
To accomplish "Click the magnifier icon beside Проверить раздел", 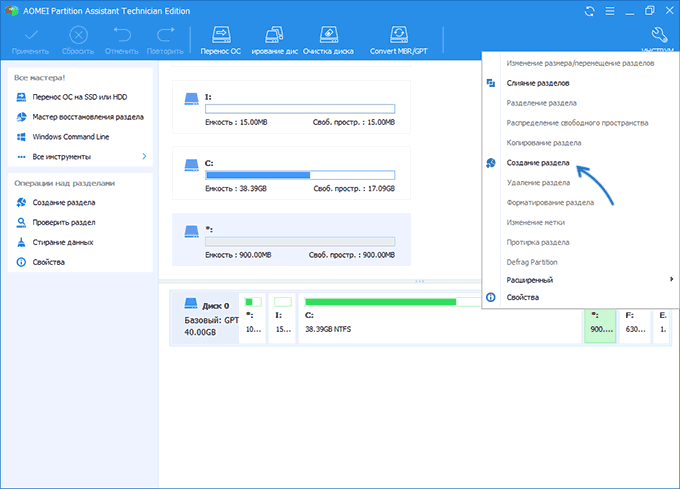I will 21,222.
